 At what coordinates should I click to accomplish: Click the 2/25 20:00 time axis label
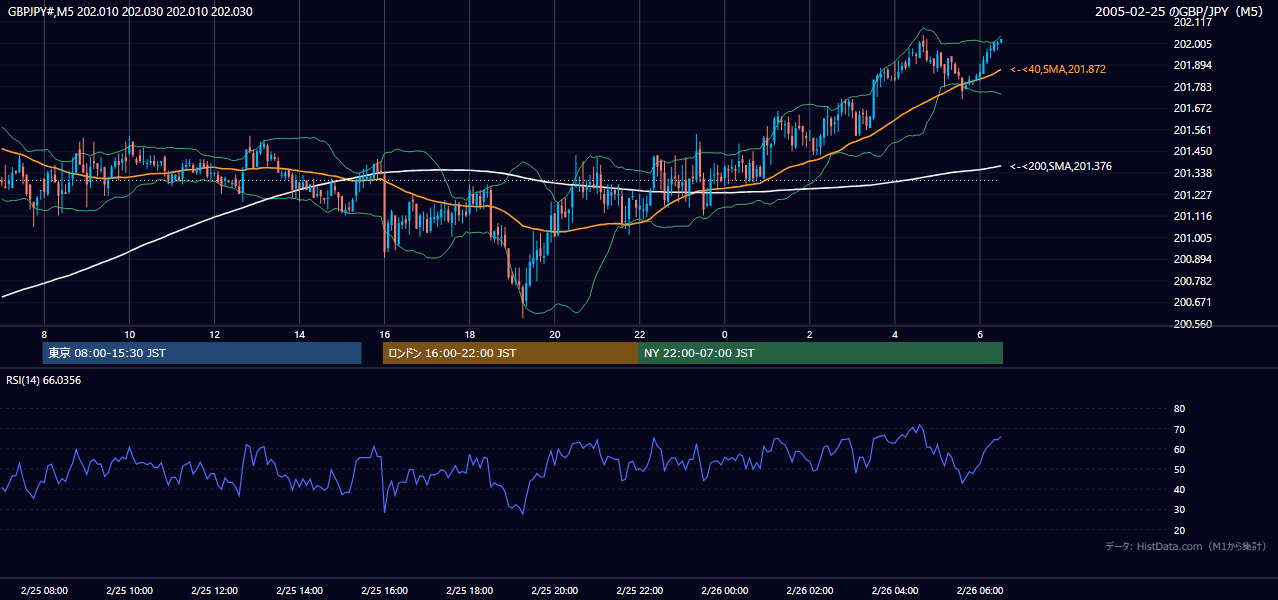pyautogui.click(x=555, y=591)
